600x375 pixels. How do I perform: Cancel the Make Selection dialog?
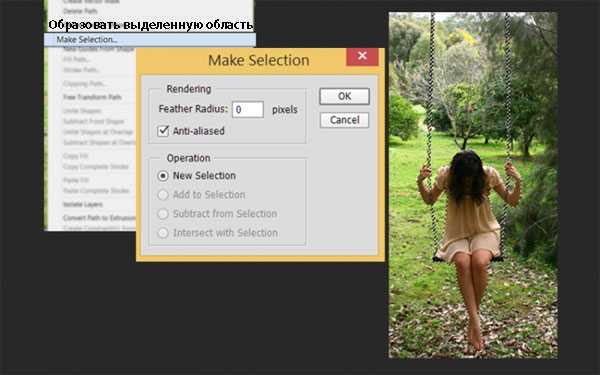point(344,120)
